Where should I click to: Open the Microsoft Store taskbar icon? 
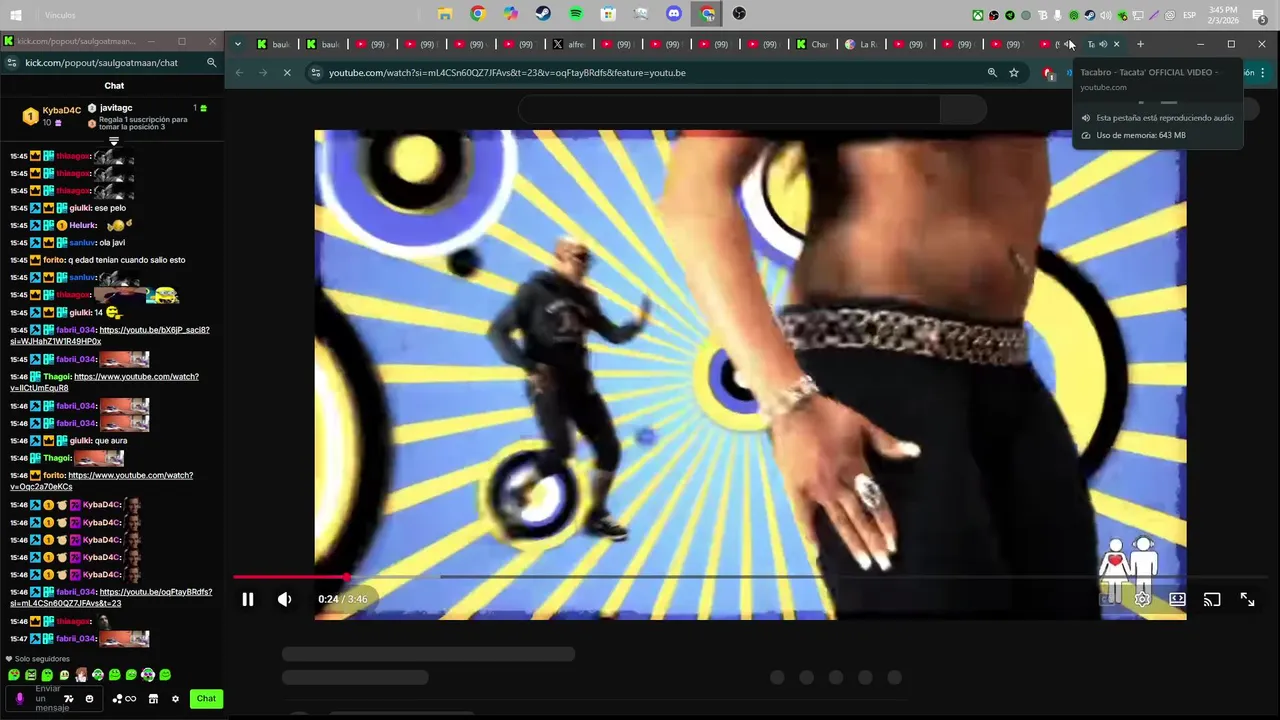click(x=608, y=14)
